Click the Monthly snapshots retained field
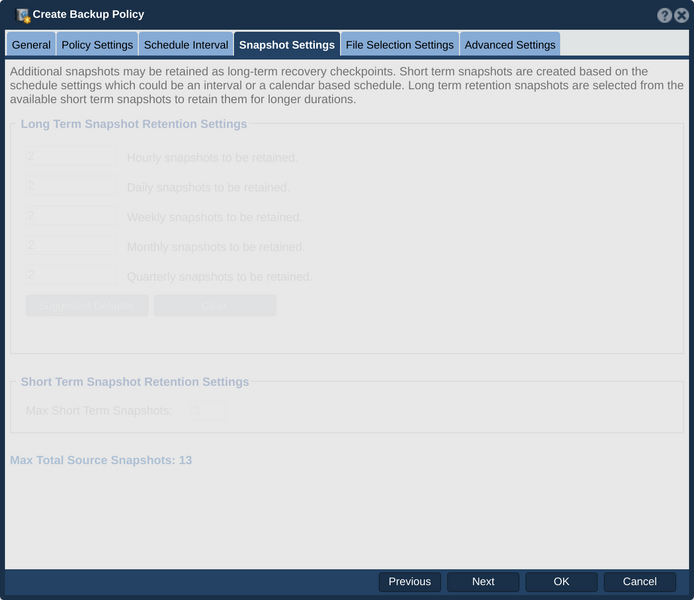Screen dimensions: 694x600 (x=71, y=245)
